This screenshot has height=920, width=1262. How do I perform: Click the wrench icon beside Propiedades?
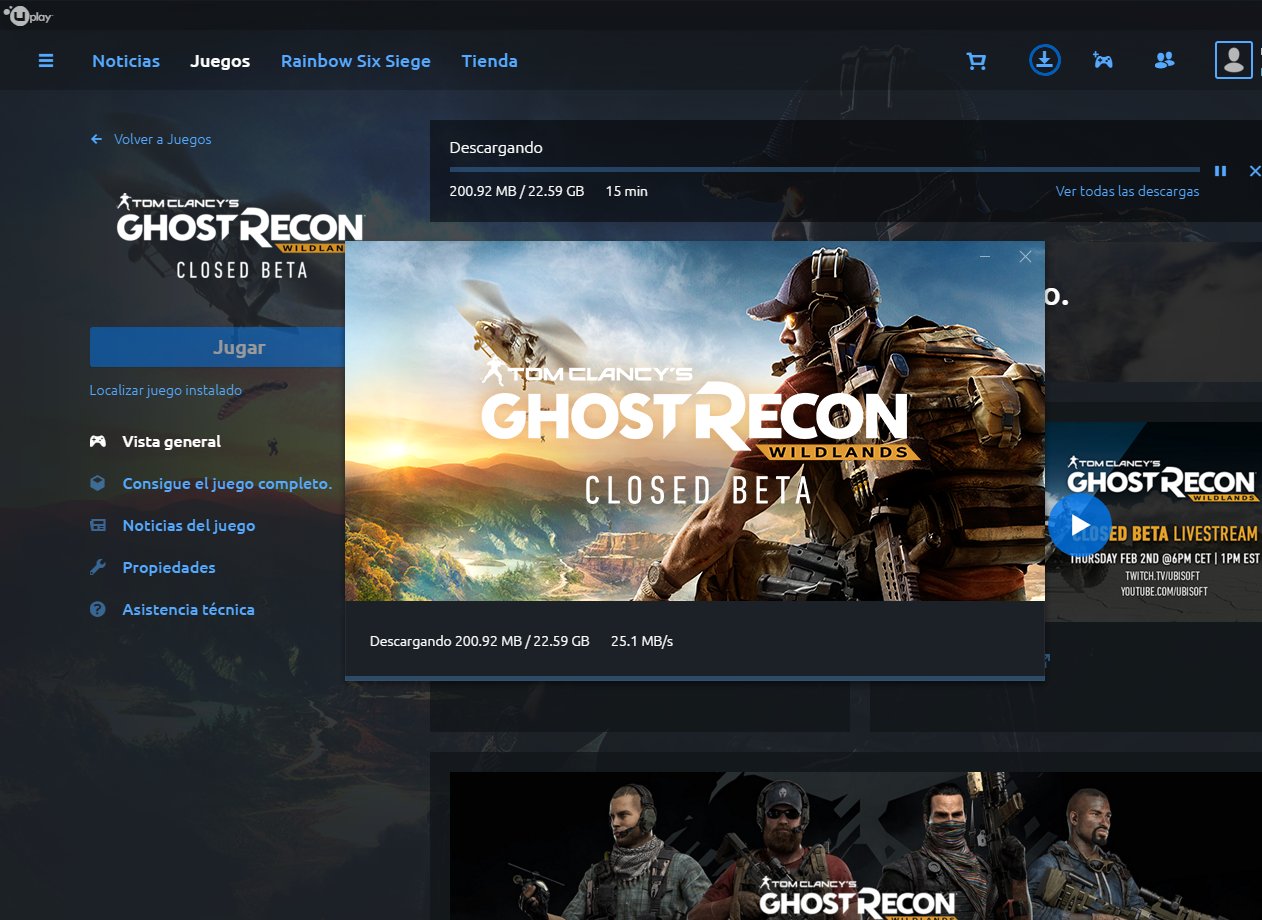tap(98, 567)
